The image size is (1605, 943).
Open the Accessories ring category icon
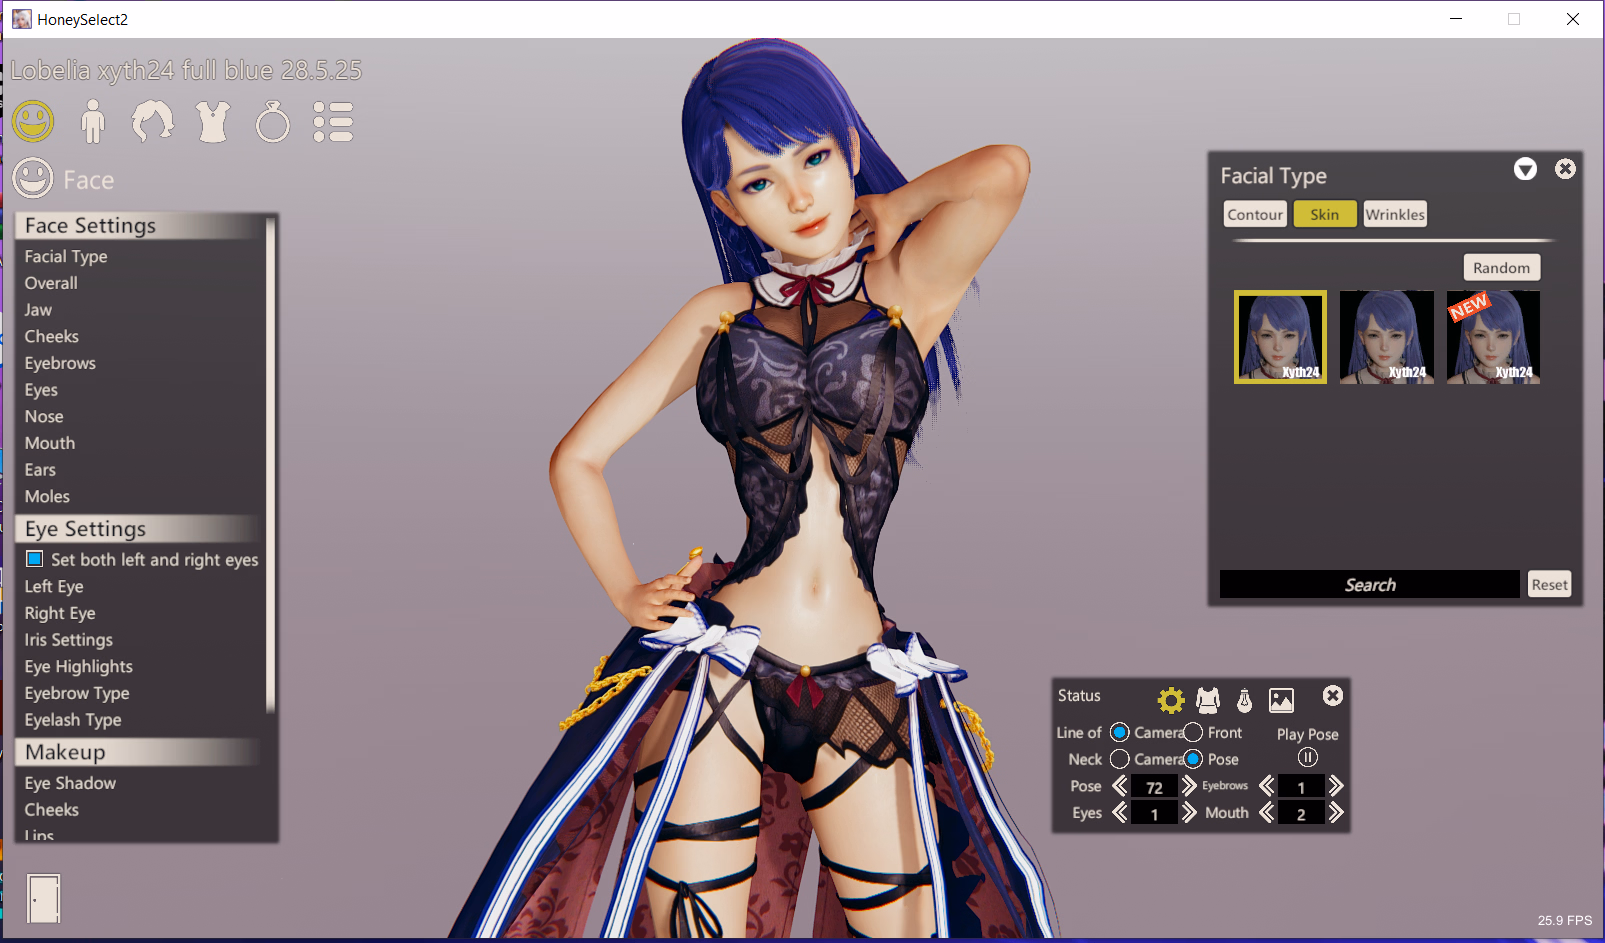(x=272, y=122)
